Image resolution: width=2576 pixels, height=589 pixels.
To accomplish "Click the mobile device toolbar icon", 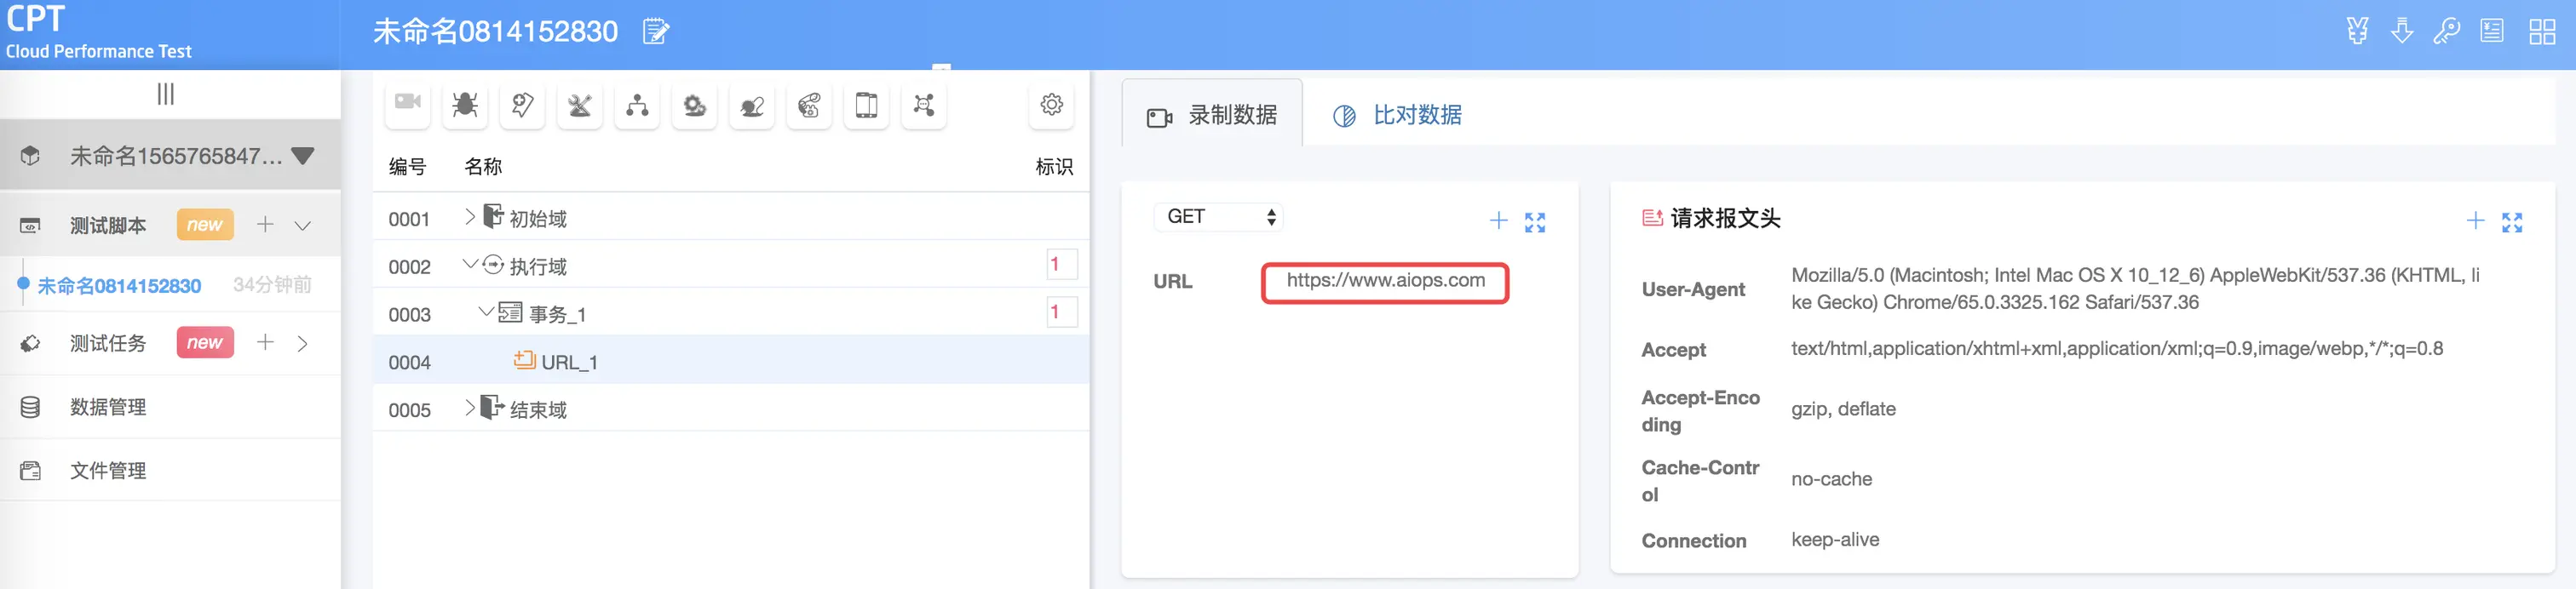I will pos(866,104).
